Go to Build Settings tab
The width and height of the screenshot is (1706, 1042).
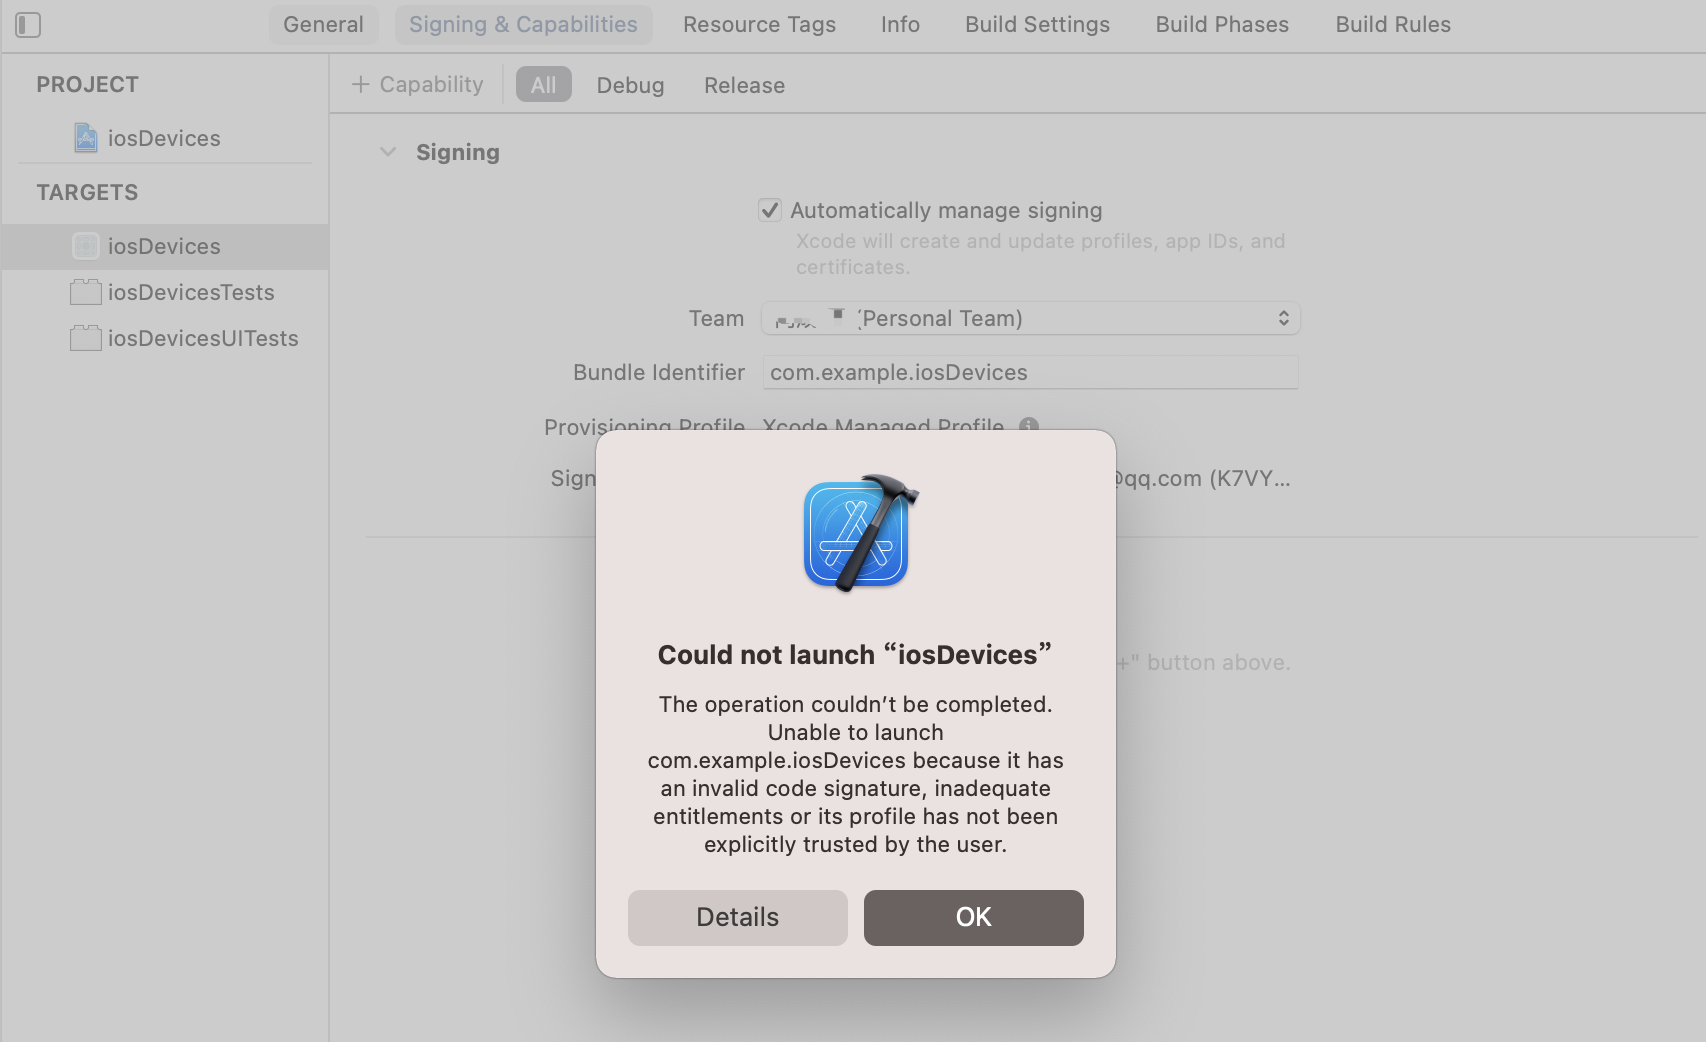1037,24
